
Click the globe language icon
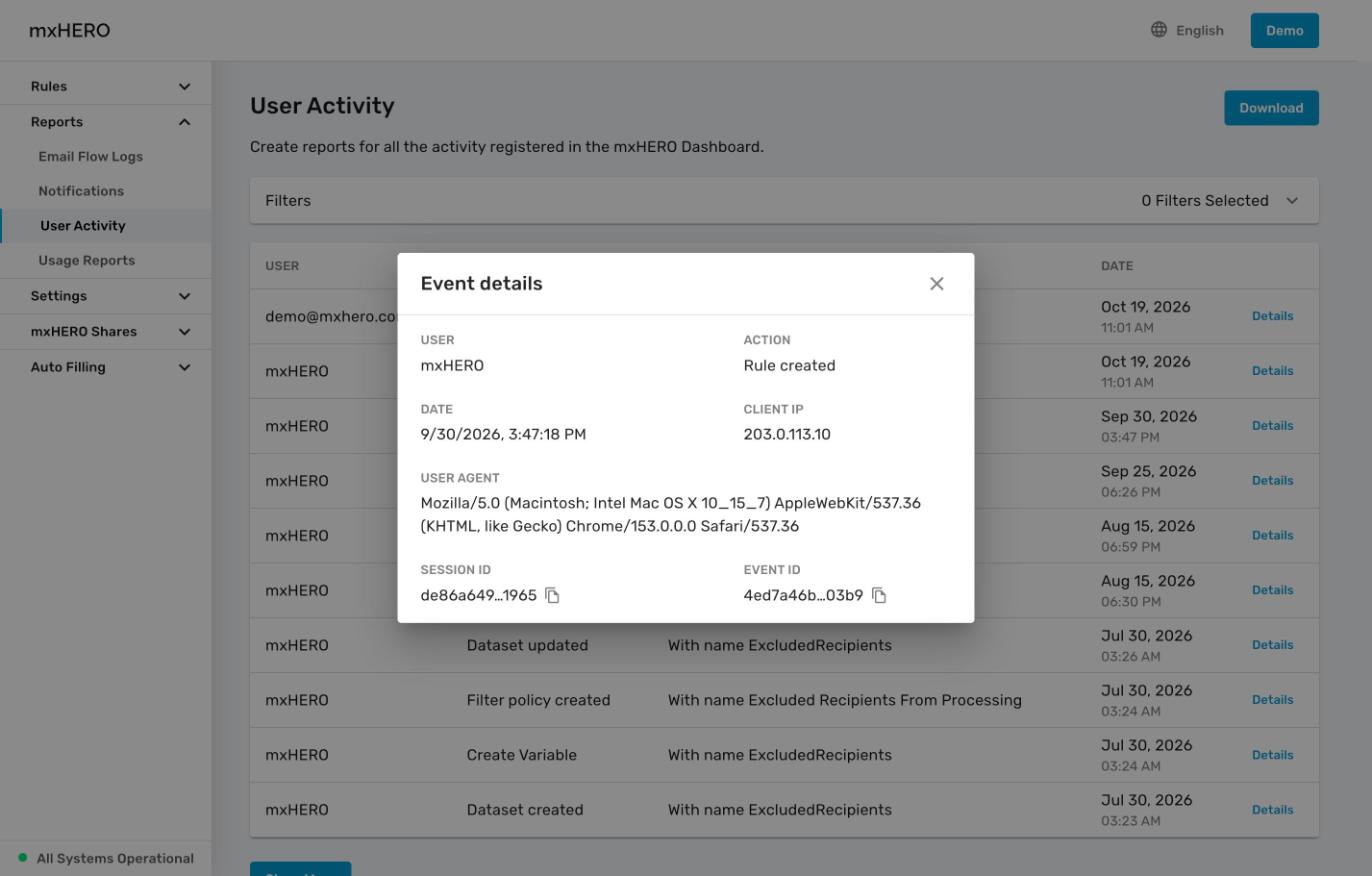point(1159,30)
